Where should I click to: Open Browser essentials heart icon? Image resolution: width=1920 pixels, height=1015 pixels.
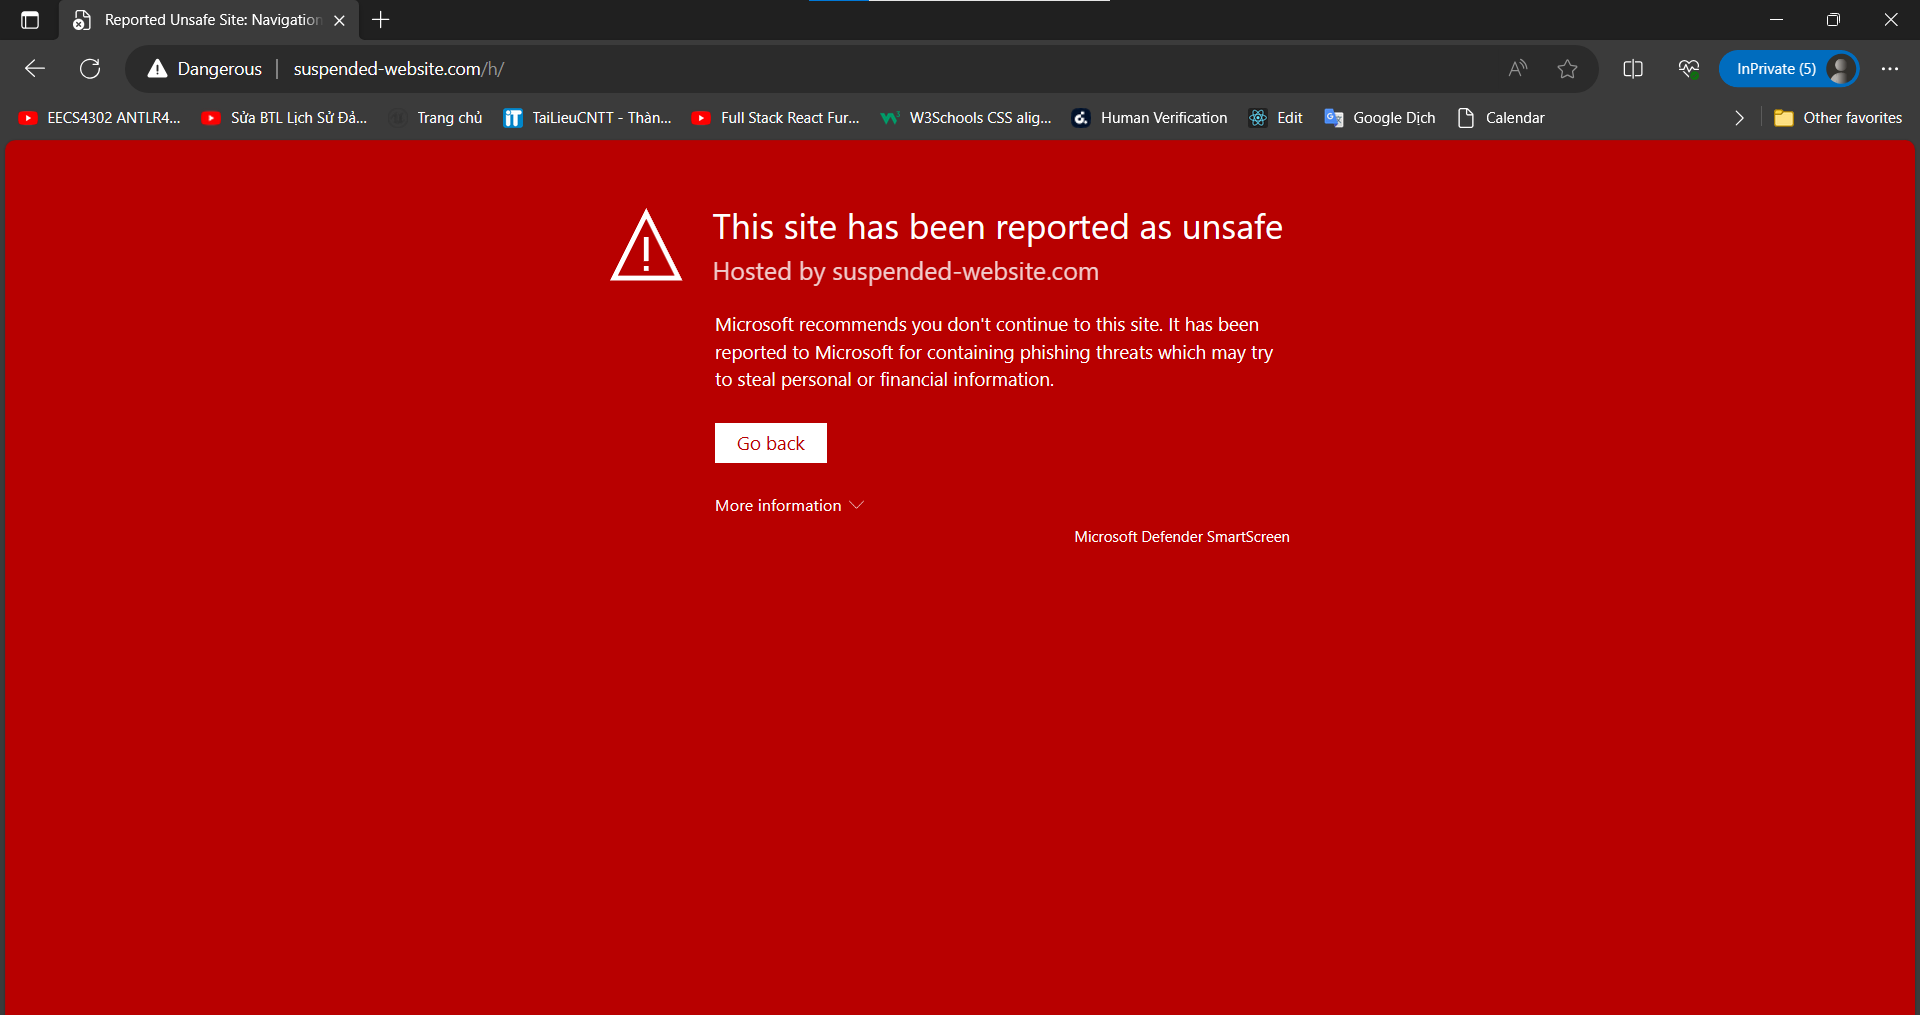tap(1689, 69)
